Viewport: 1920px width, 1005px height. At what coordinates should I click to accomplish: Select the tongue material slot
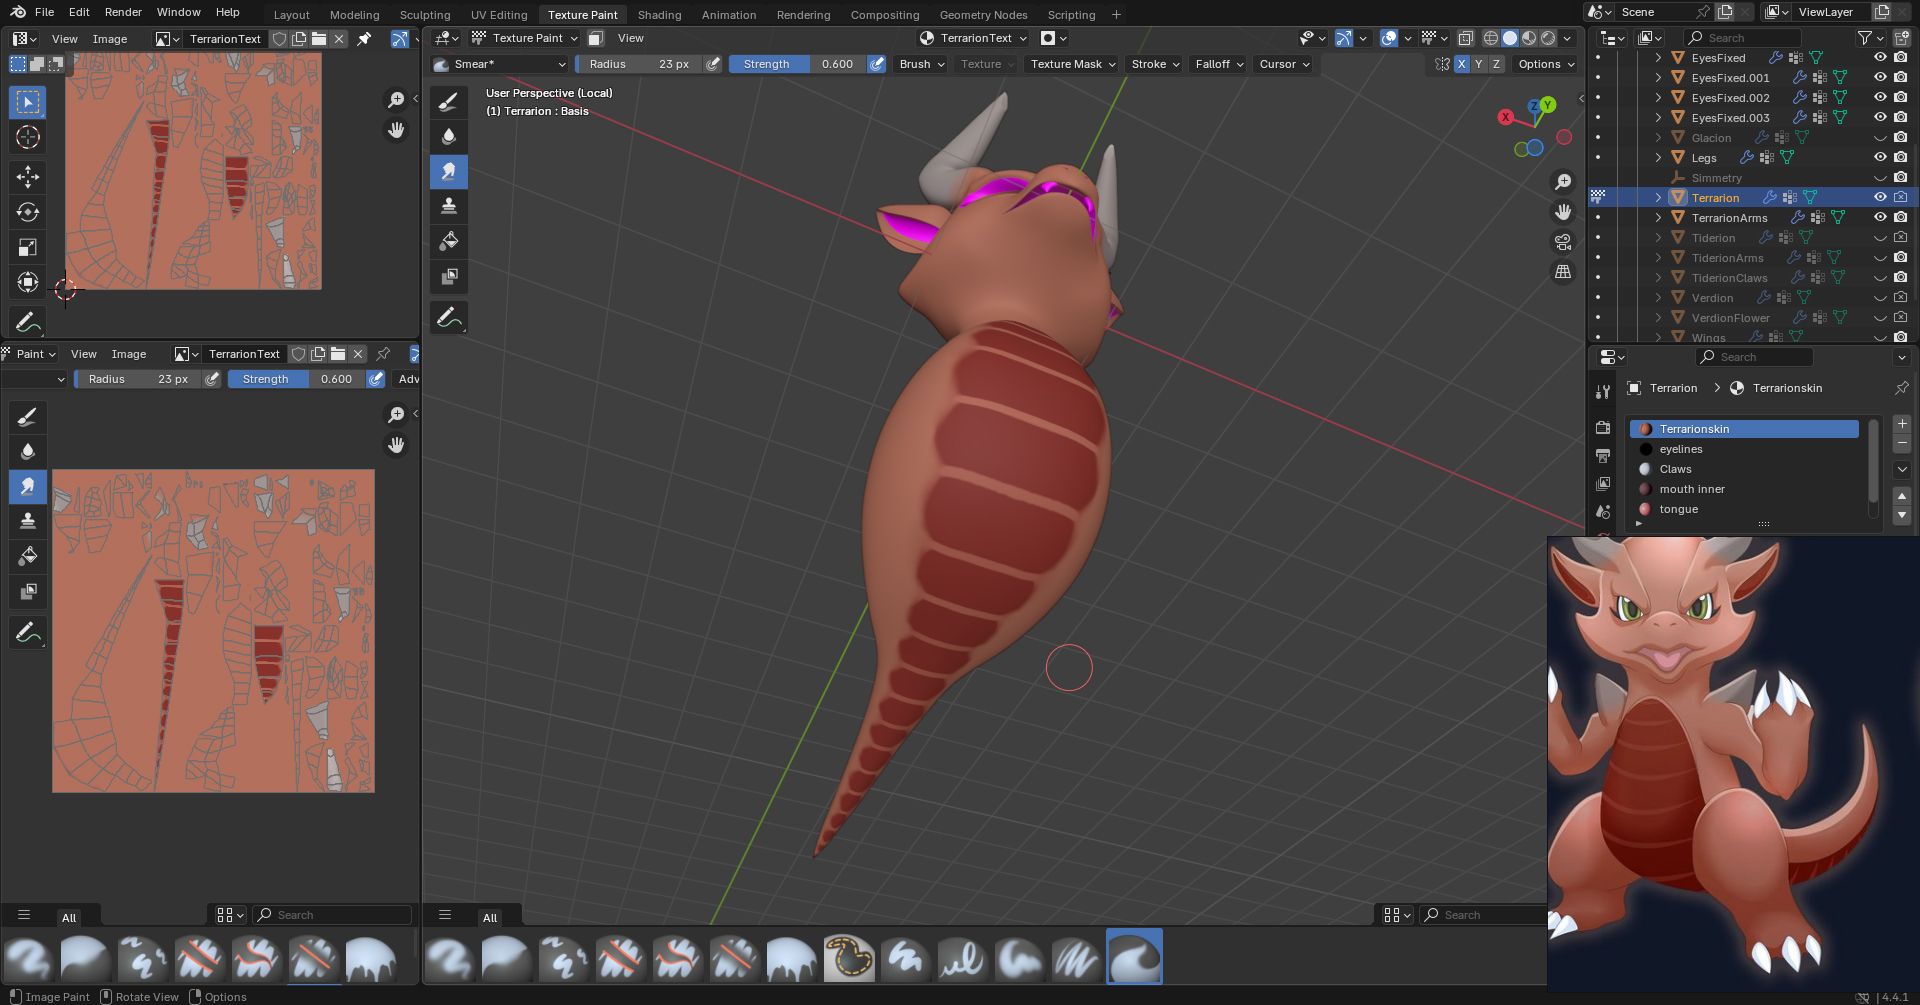coord(1744,509)
